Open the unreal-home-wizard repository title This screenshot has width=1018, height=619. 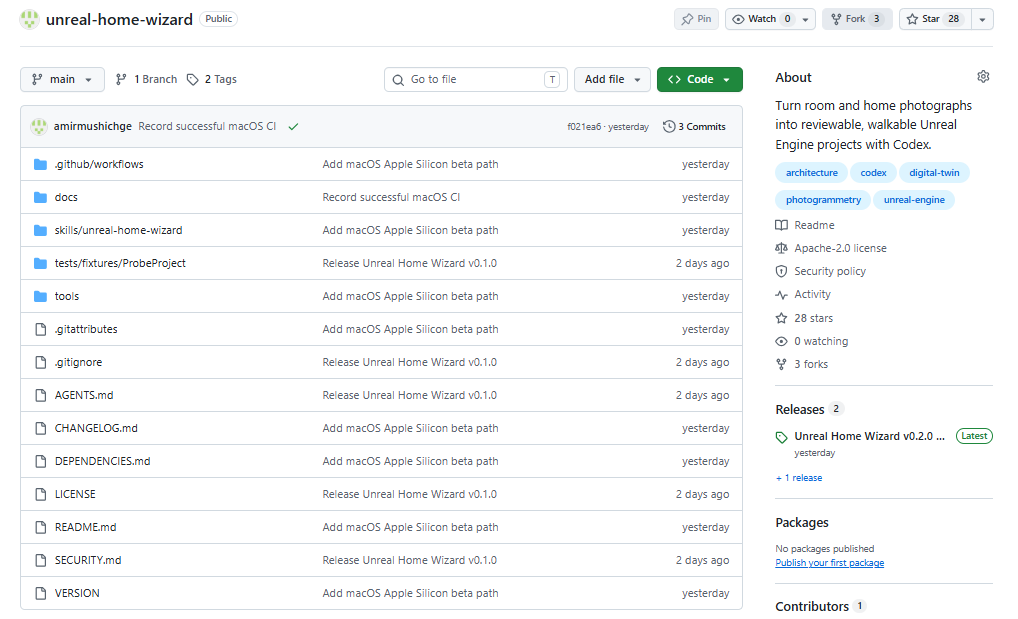119,19
